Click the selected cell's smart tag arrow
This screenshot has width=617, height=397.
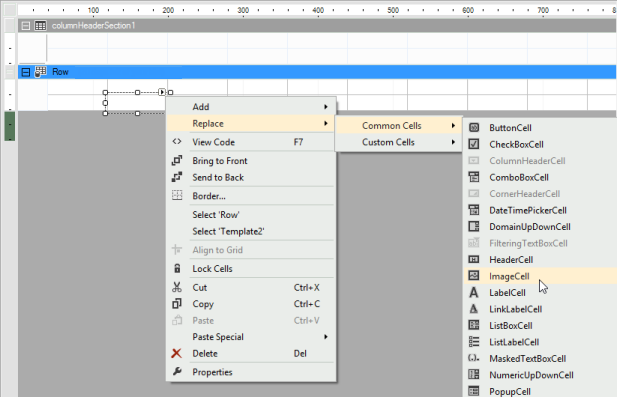pyautogui.click(x=162, y=92)
